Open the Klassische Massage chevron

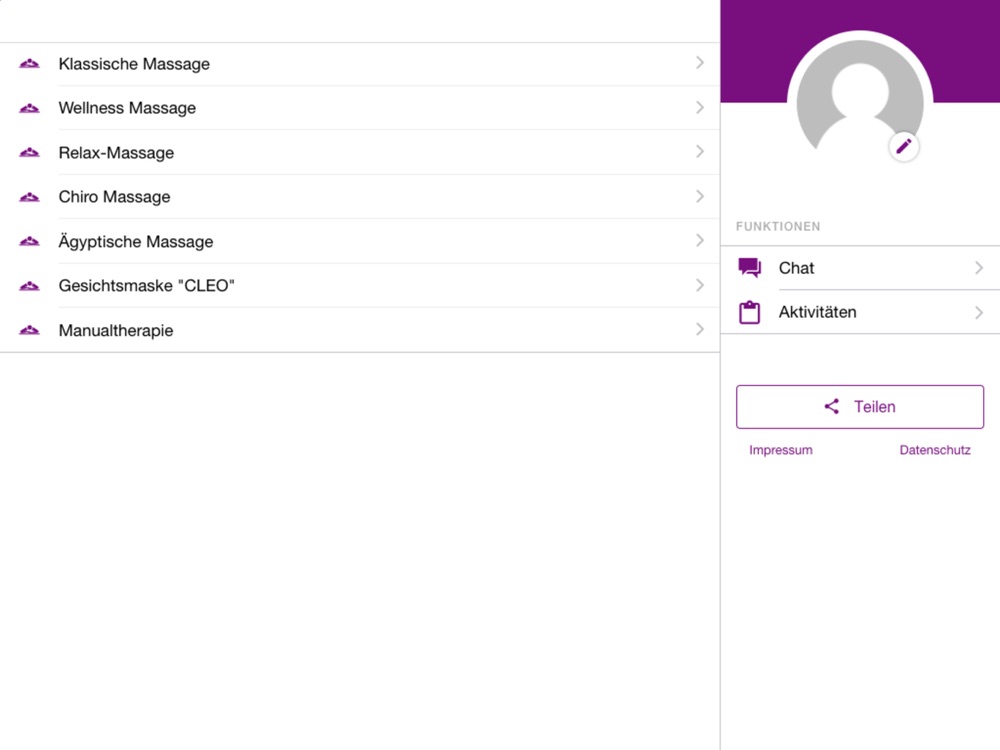pos(700,62)
